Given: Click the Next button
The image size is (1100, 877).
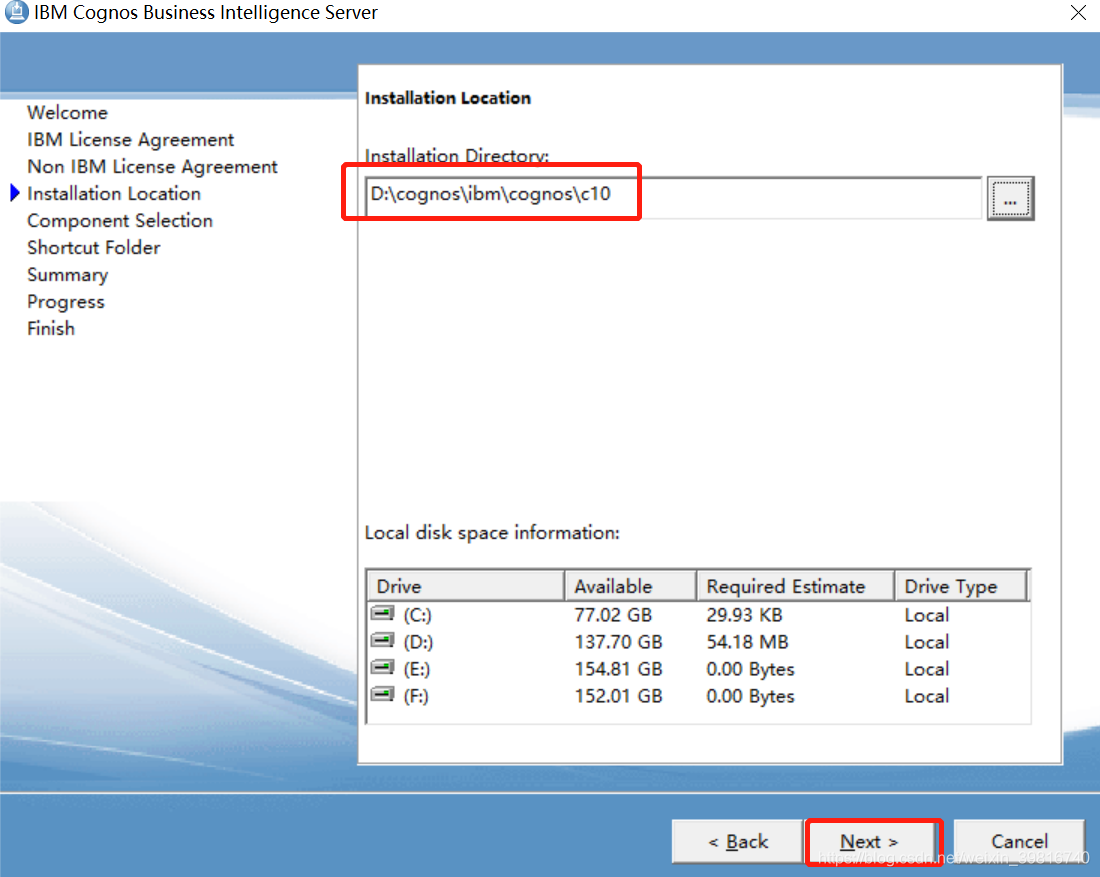Looking at the screenshot, I should pos(870,841).
